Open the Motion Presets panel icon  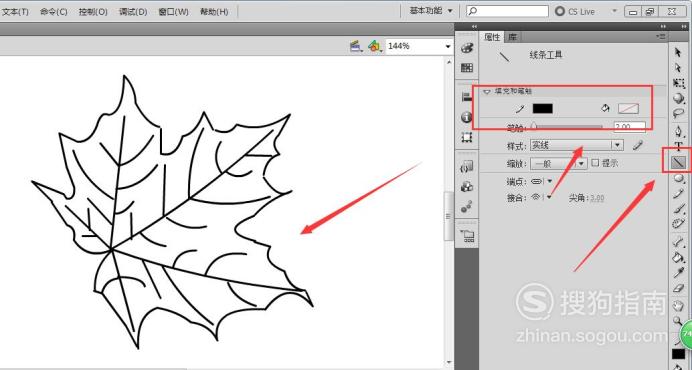(467, 206)
